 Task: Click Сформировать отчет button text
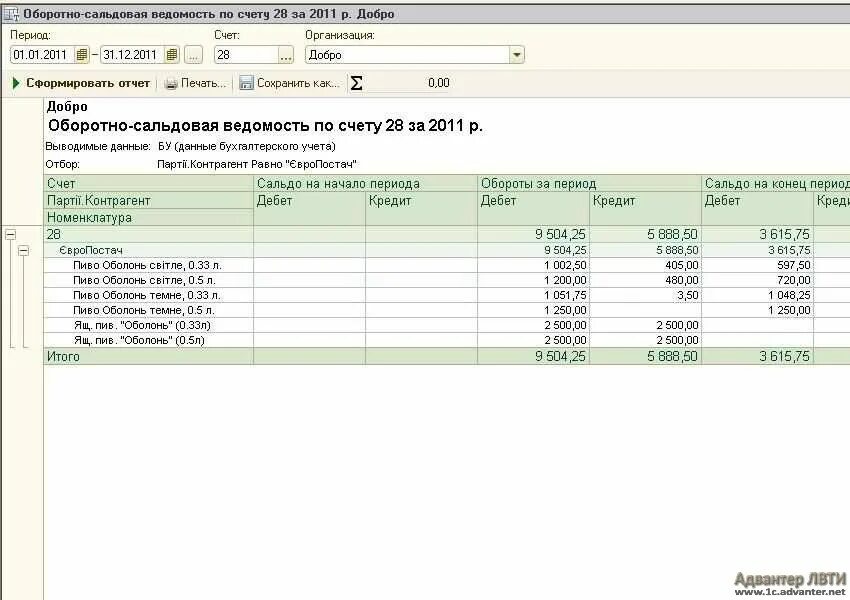[x=88, y=83]
